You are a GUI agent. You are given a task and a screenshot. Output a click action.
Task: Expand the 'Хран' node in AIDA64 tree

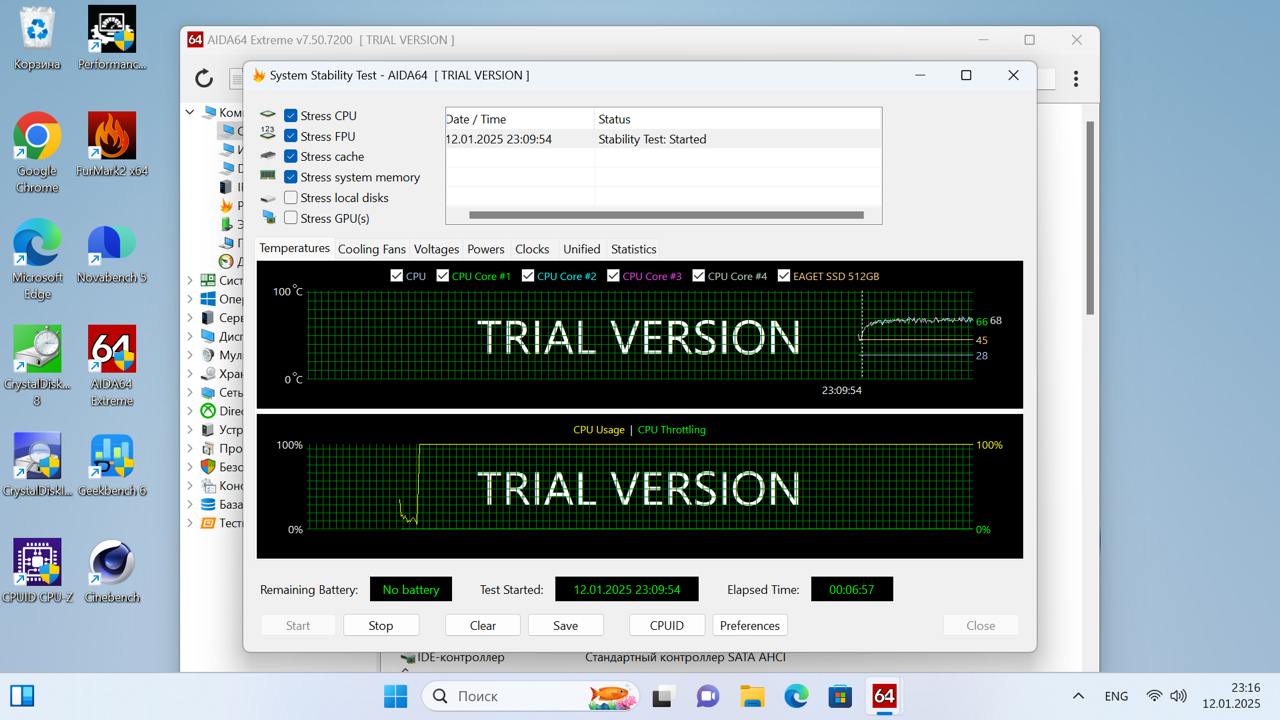[x=190, y=374]
